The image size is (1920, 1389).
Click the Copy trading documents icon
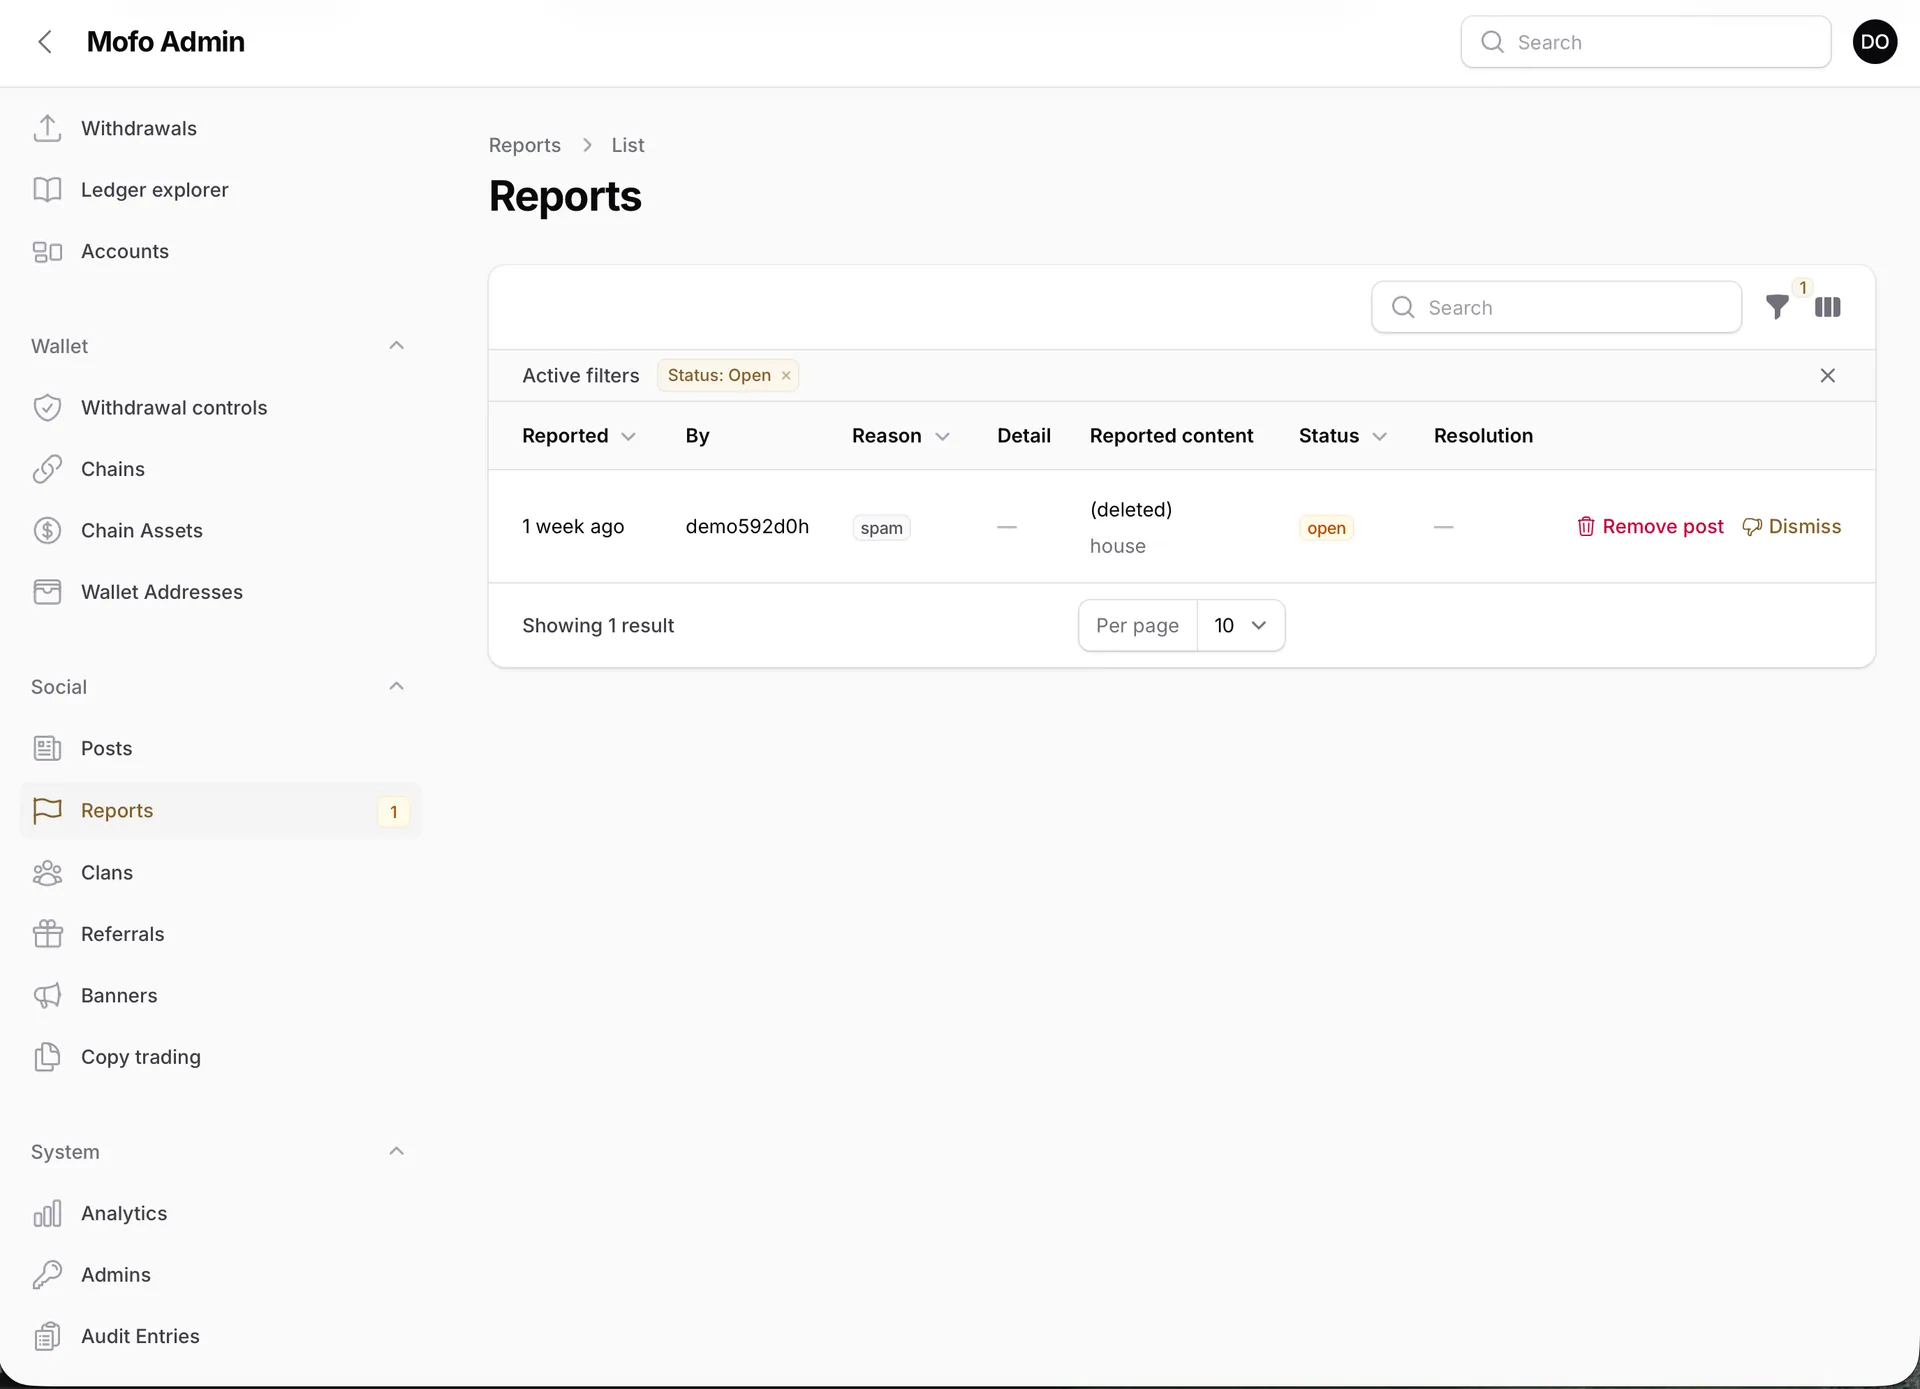point(47,1057)
